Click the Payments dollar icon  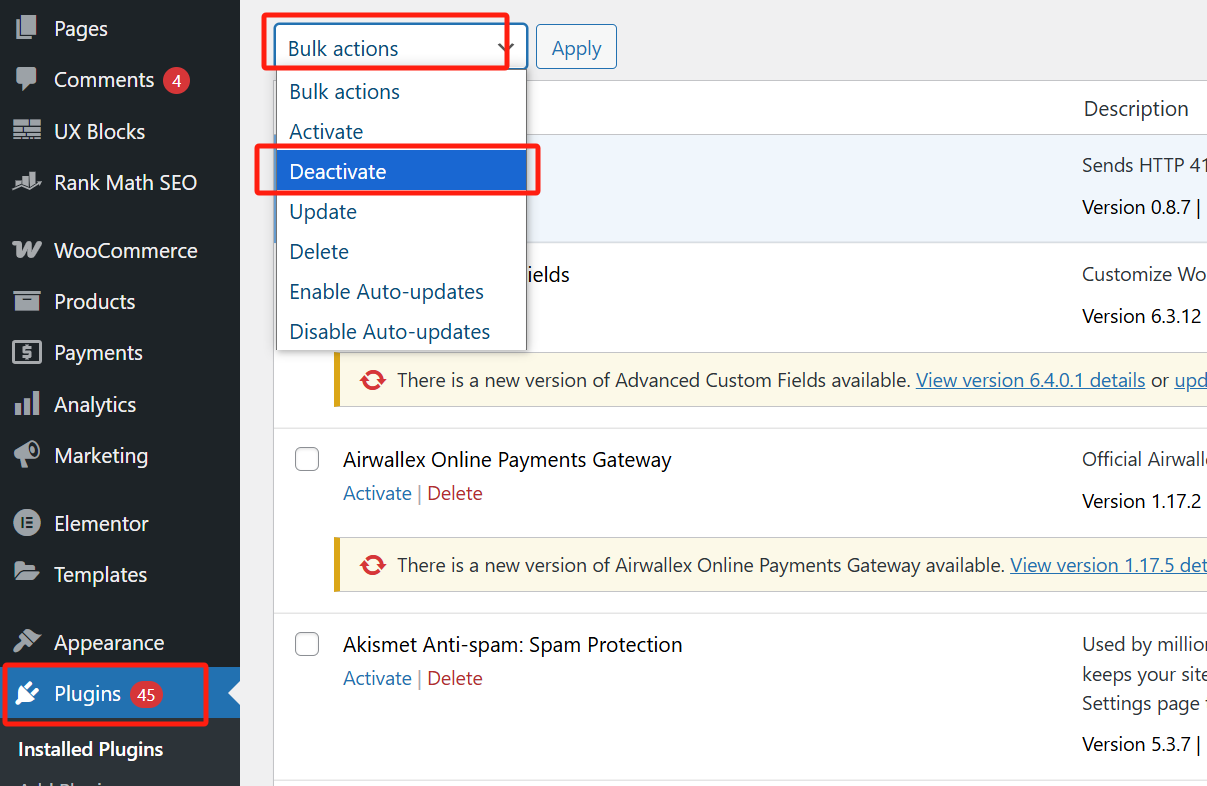(27, 353)
